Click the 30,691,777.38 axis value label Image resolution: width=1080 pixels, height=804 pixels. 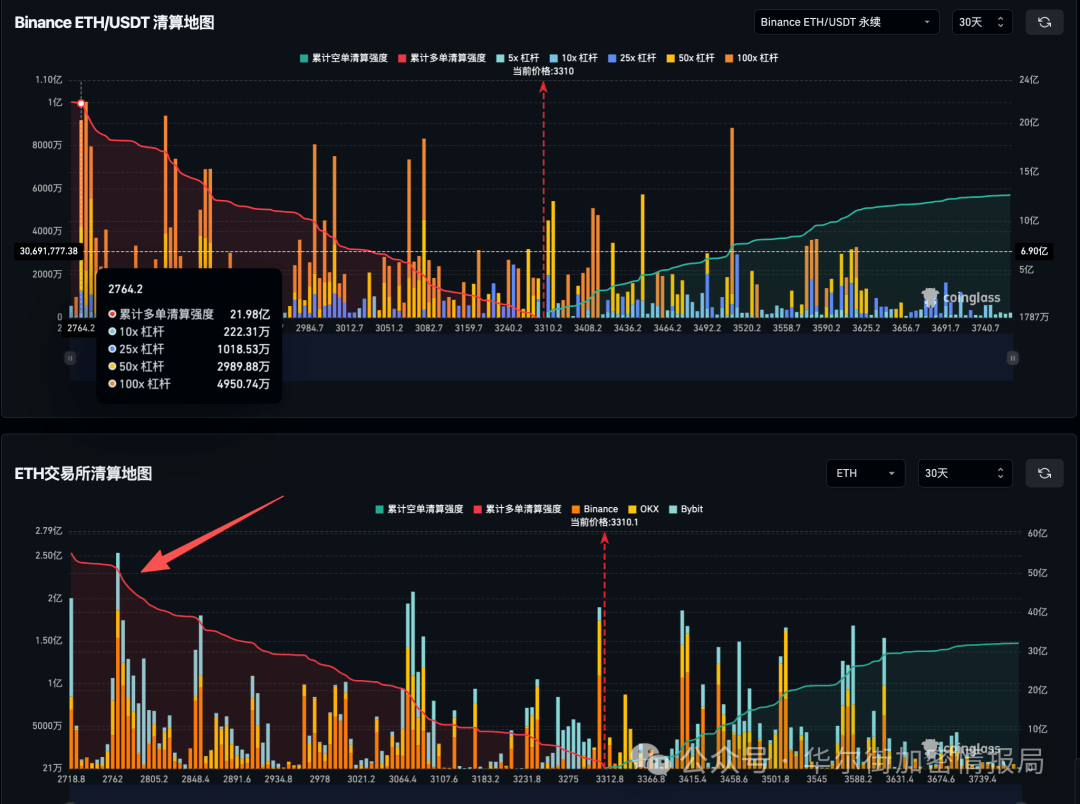tap(48, 251)
